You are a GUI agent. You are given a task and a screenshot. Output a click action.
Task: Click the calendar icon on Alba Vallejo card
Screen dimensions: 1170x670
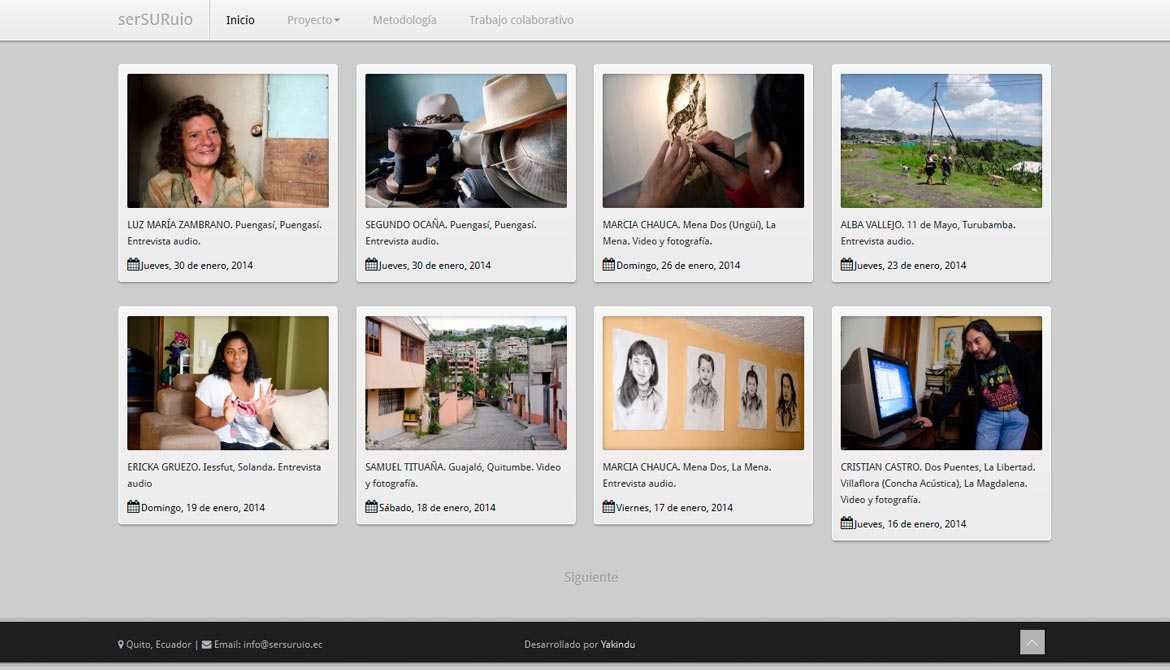847,264
